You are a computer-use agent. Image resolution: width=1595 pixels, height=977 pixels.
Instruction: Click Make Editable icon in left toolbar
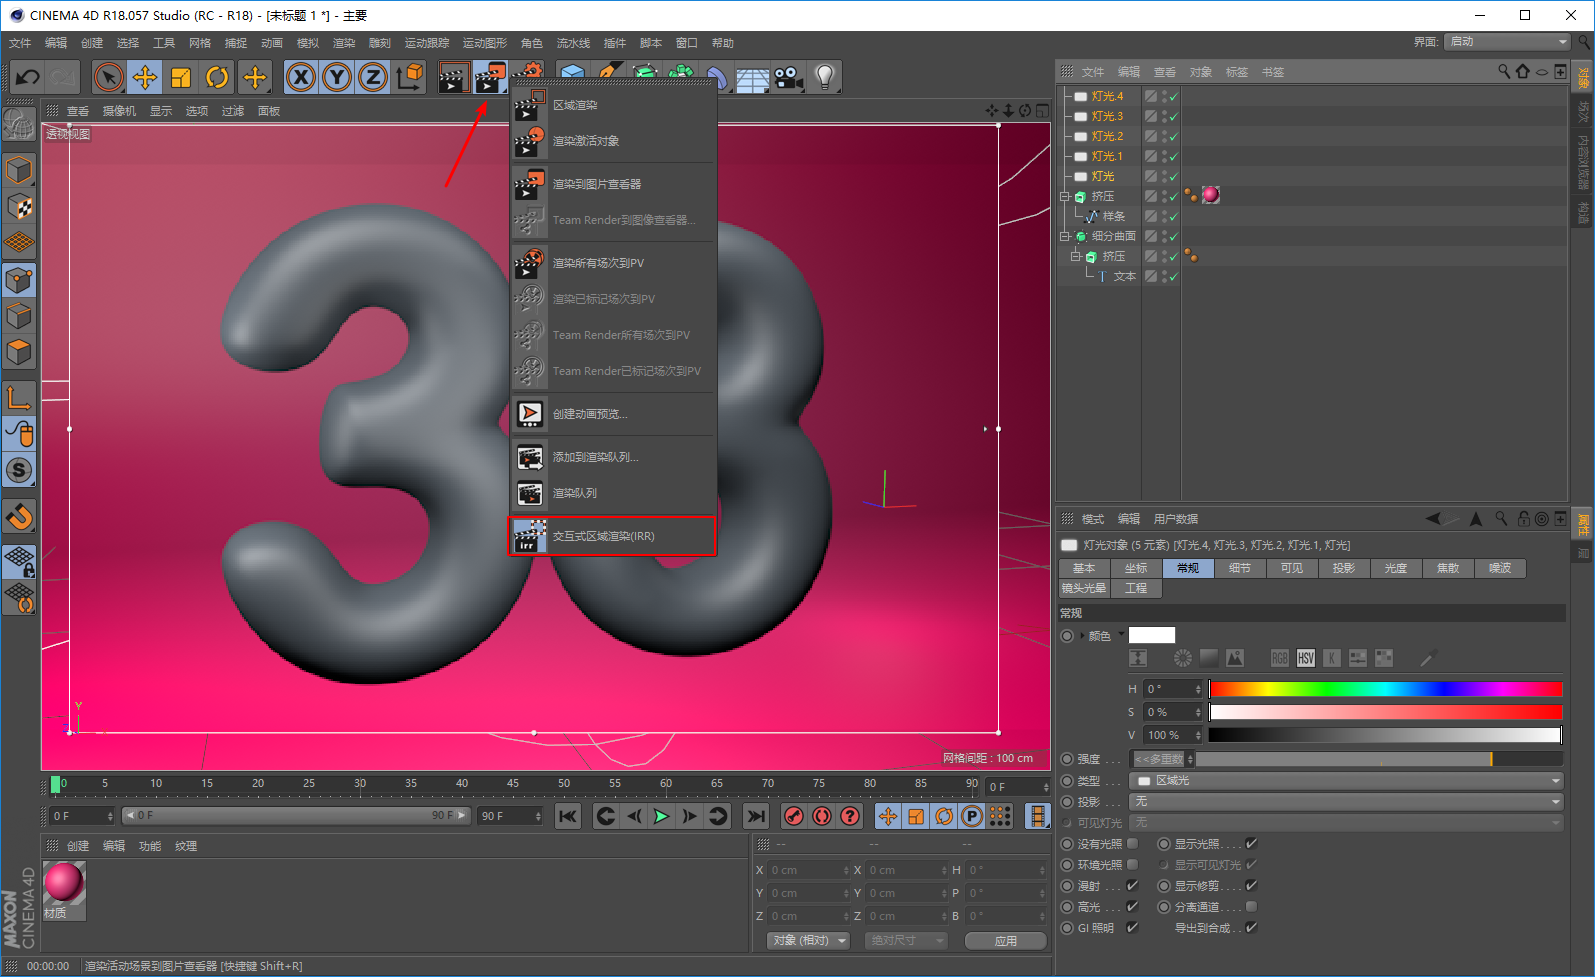click(x=19, y=124)
